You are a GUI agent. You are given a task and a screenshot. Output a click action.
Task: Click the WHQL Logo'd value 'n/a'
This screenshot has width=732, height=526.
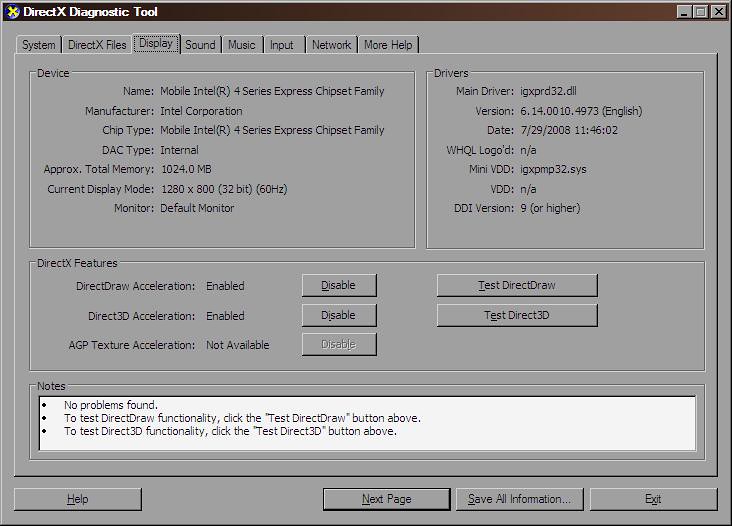click(x=528, y=150)
